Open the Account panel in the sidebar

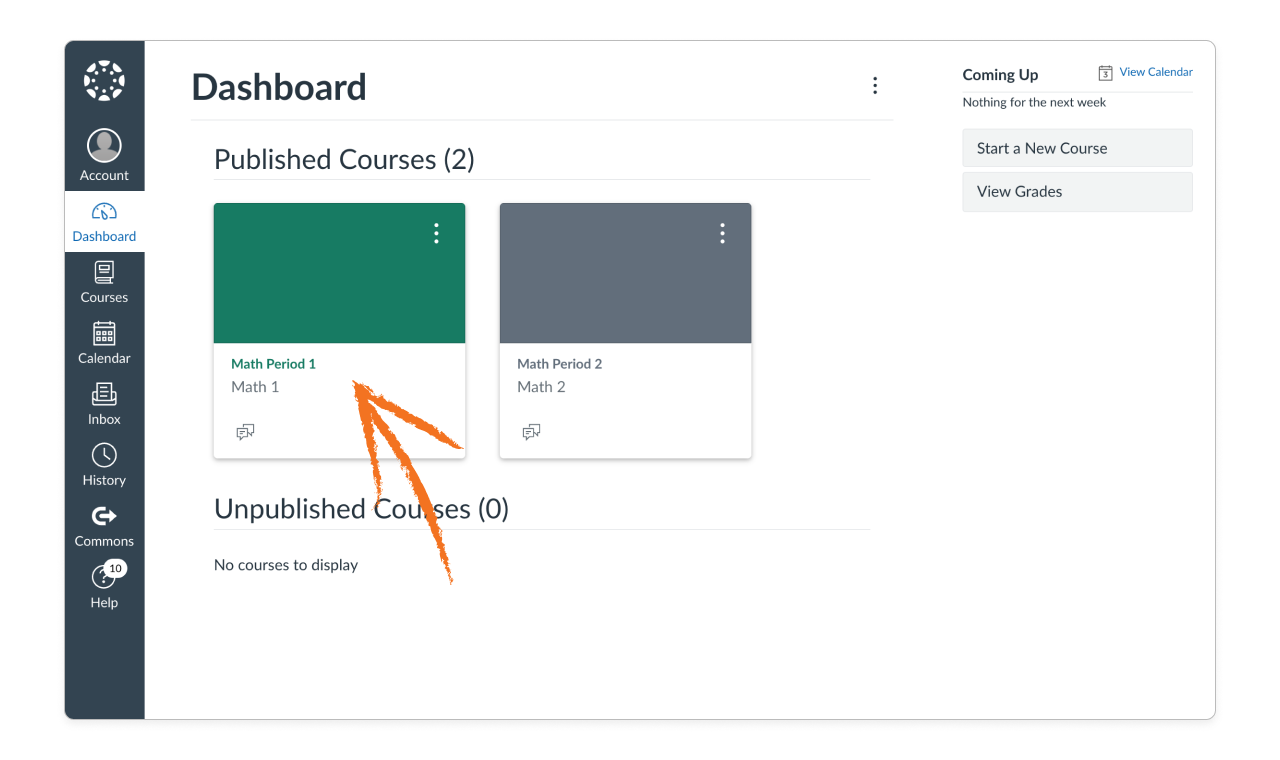tap(104, 153)
